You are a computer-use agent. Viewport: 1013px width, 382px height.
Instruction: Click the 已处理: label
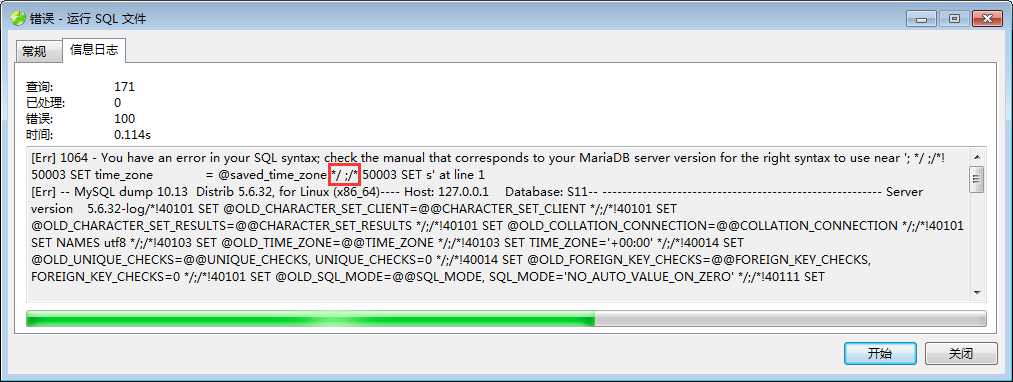pyautogui.click(x=46, y=103)
